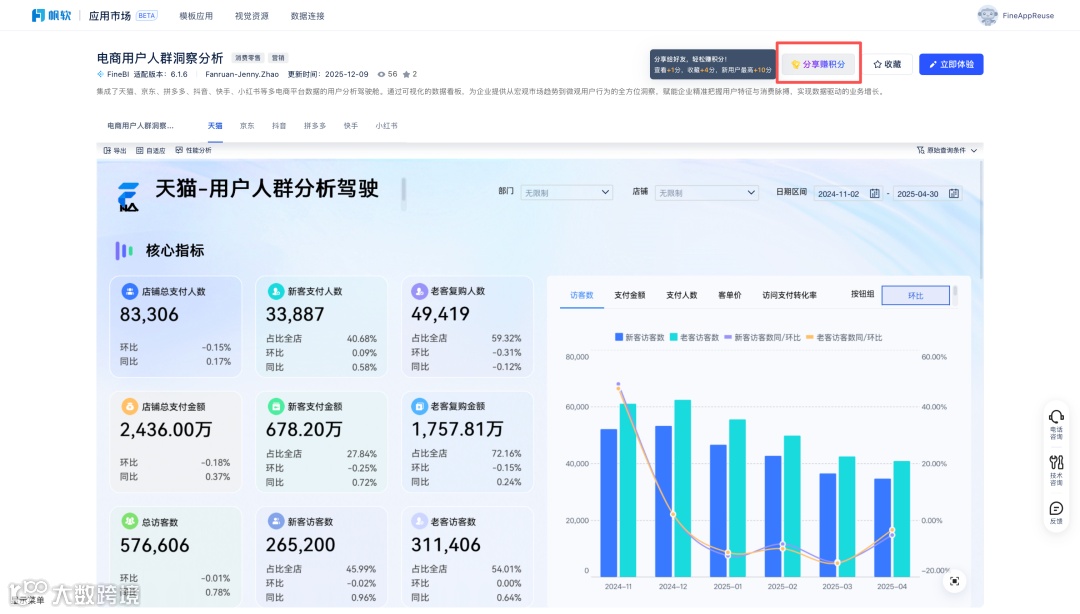
Task: Open the FineAppReuse user avatar
Action: (987, 15)
